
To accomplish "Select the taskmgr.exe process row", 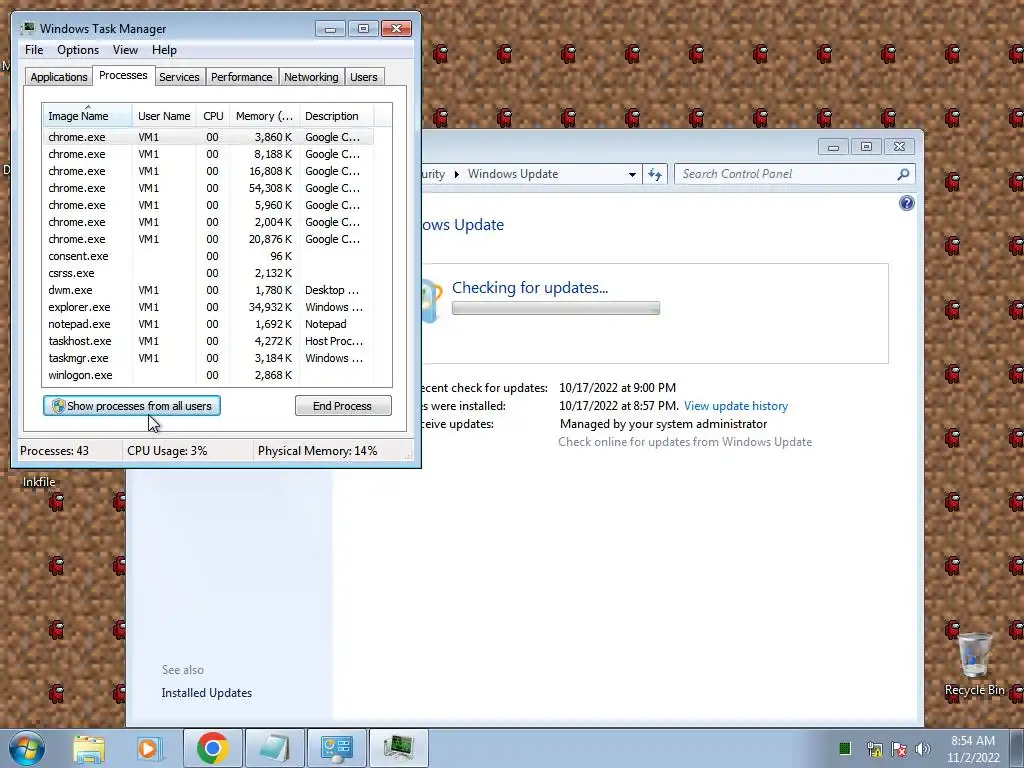I will click(208, 358).
